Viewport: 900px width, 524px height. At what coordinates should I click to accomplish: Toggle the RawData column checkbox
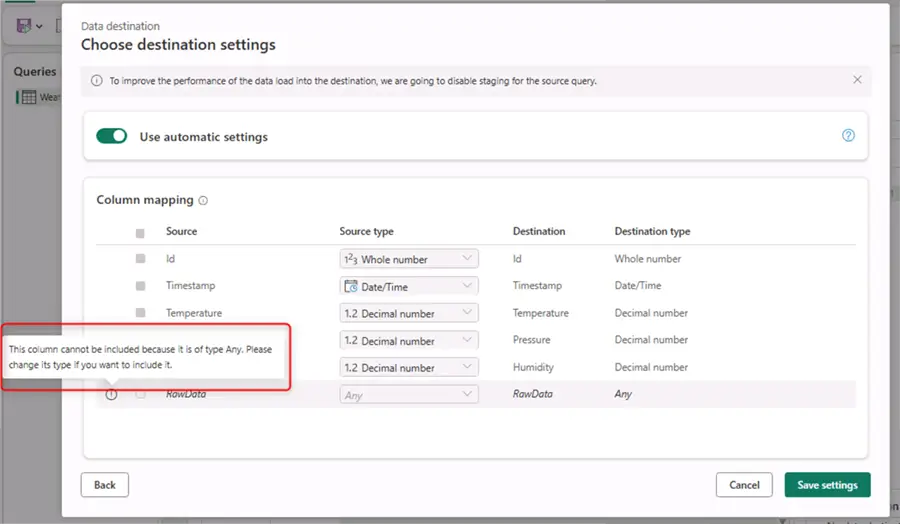pos(141,394)
